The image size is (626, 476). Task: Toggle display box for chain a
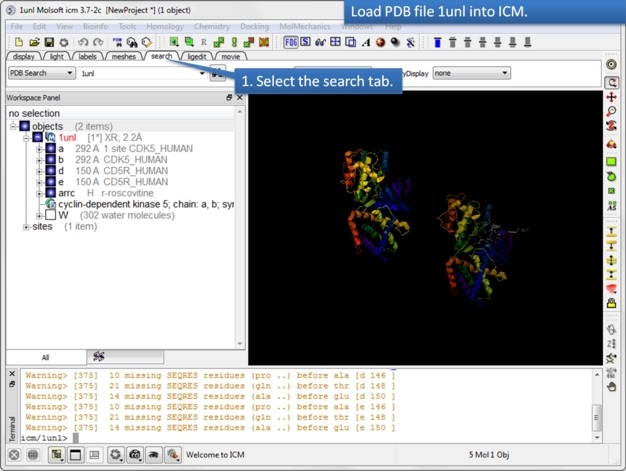pyautogui.click(x=50, y=149)
